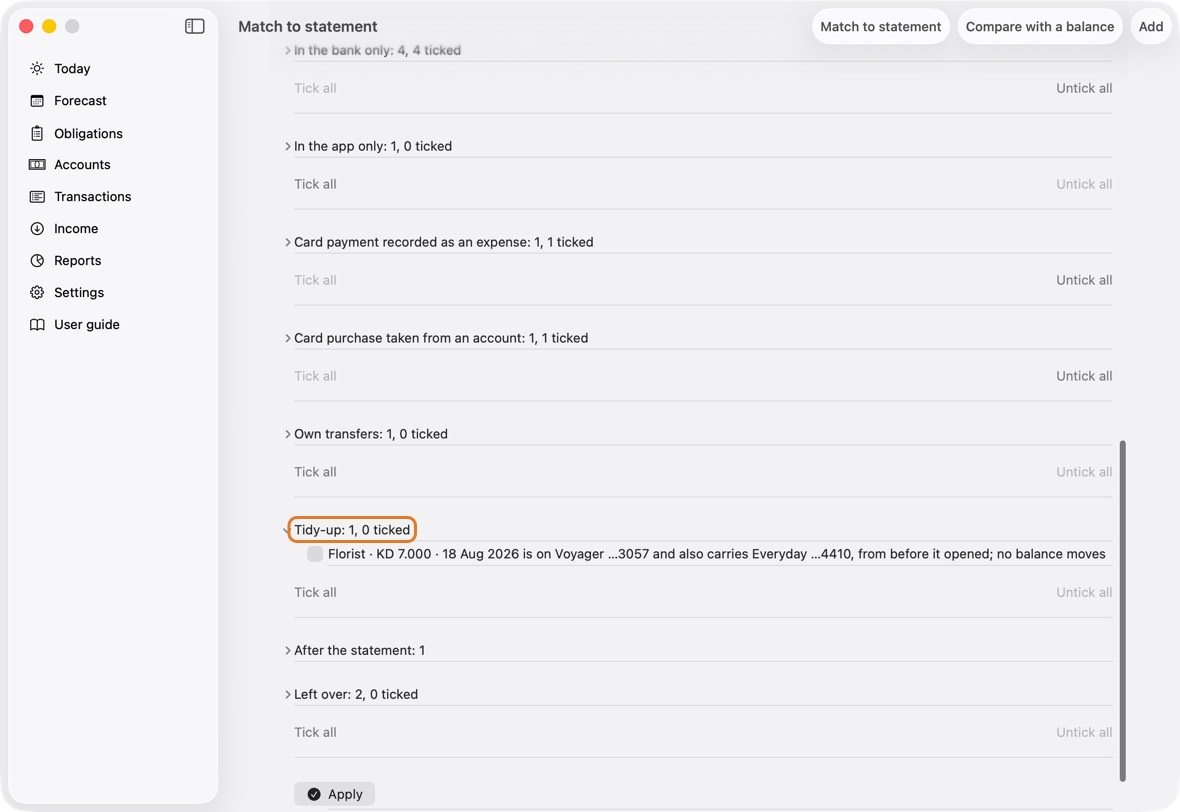This screenshot has width=1180, height=812.
Task: Expand the Left over section
Action: [287, 695]
